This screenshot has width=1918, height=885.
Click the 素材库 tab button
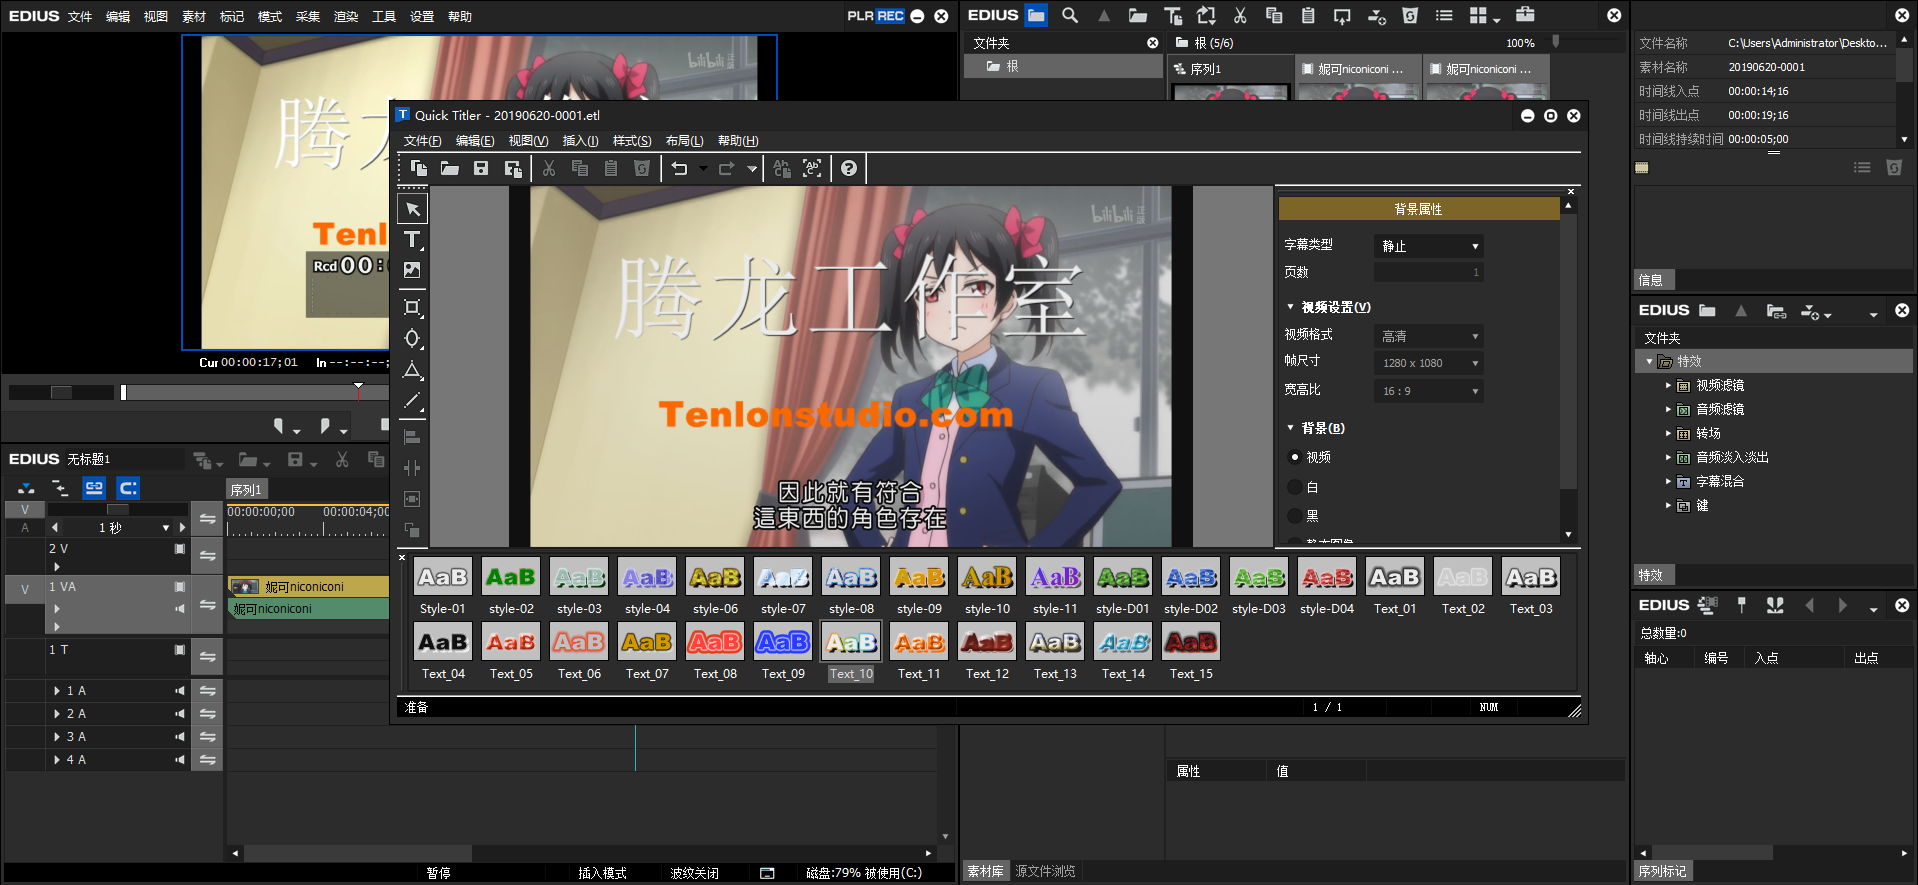pyautogui.click(x=985, y=871)
